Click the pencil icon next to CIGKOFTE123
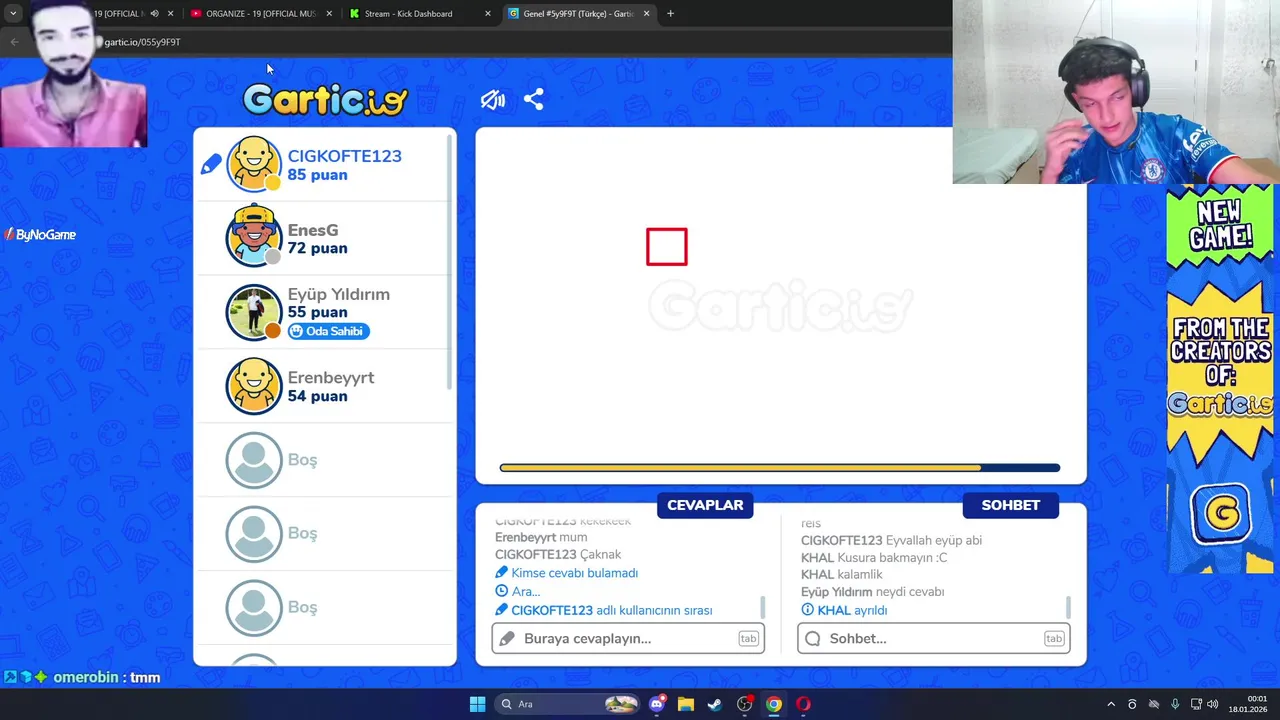 pos(211,164)
